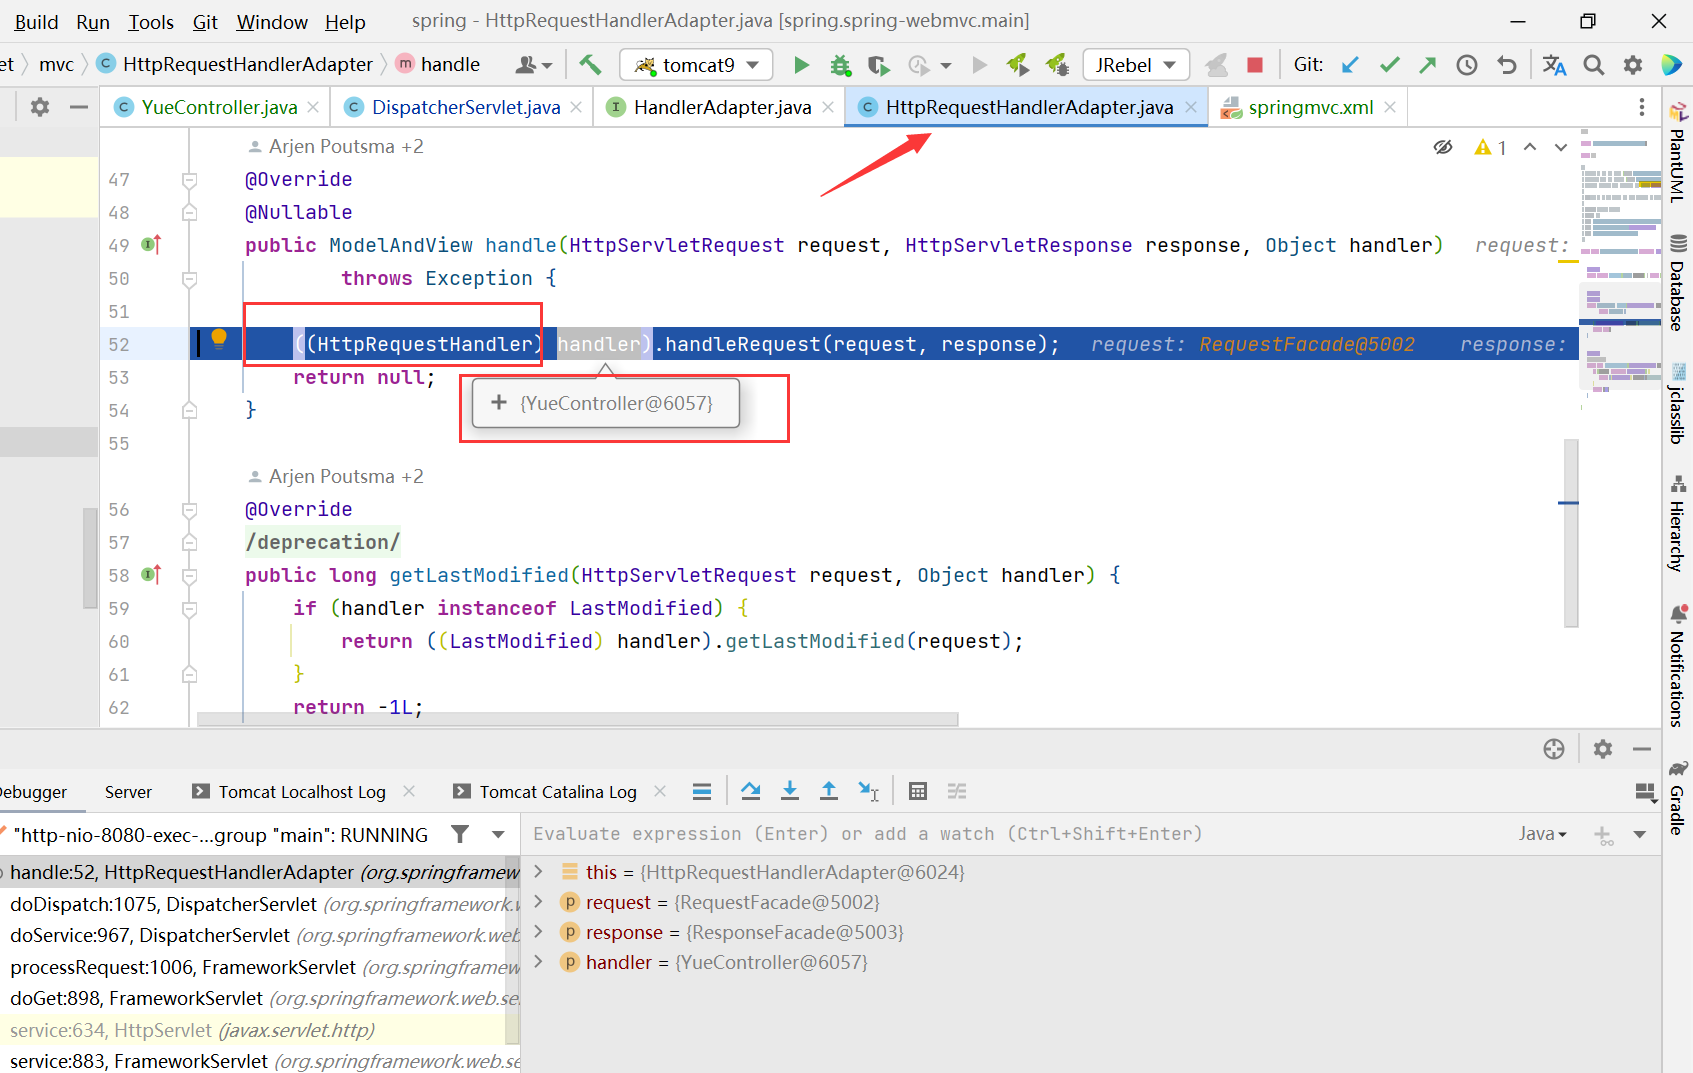Push commits with the Git push arrow
Viewport: 1693px width, 1073px height.
[x=1427, y=65]
